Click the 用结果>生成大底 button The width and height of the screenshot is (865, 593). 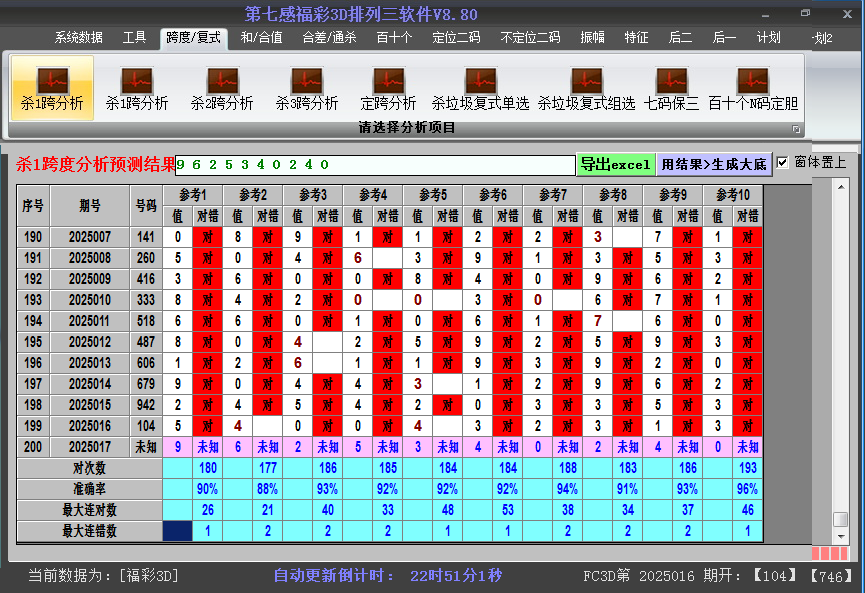[x=714, y=164]
